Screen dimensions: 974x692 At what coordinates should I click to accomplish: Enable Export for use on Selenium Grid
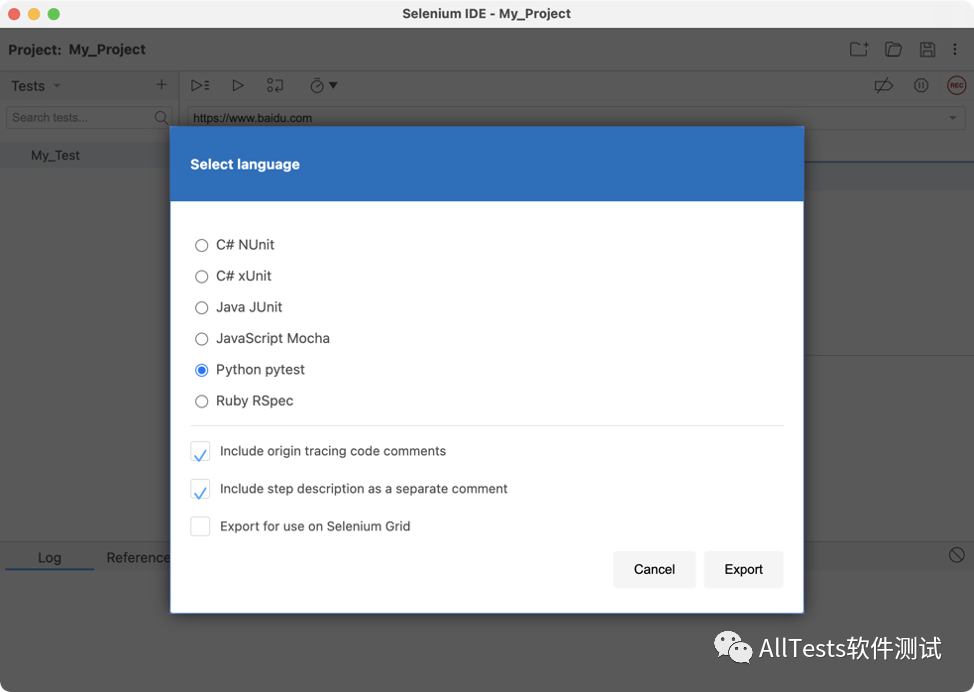[200, 526]
